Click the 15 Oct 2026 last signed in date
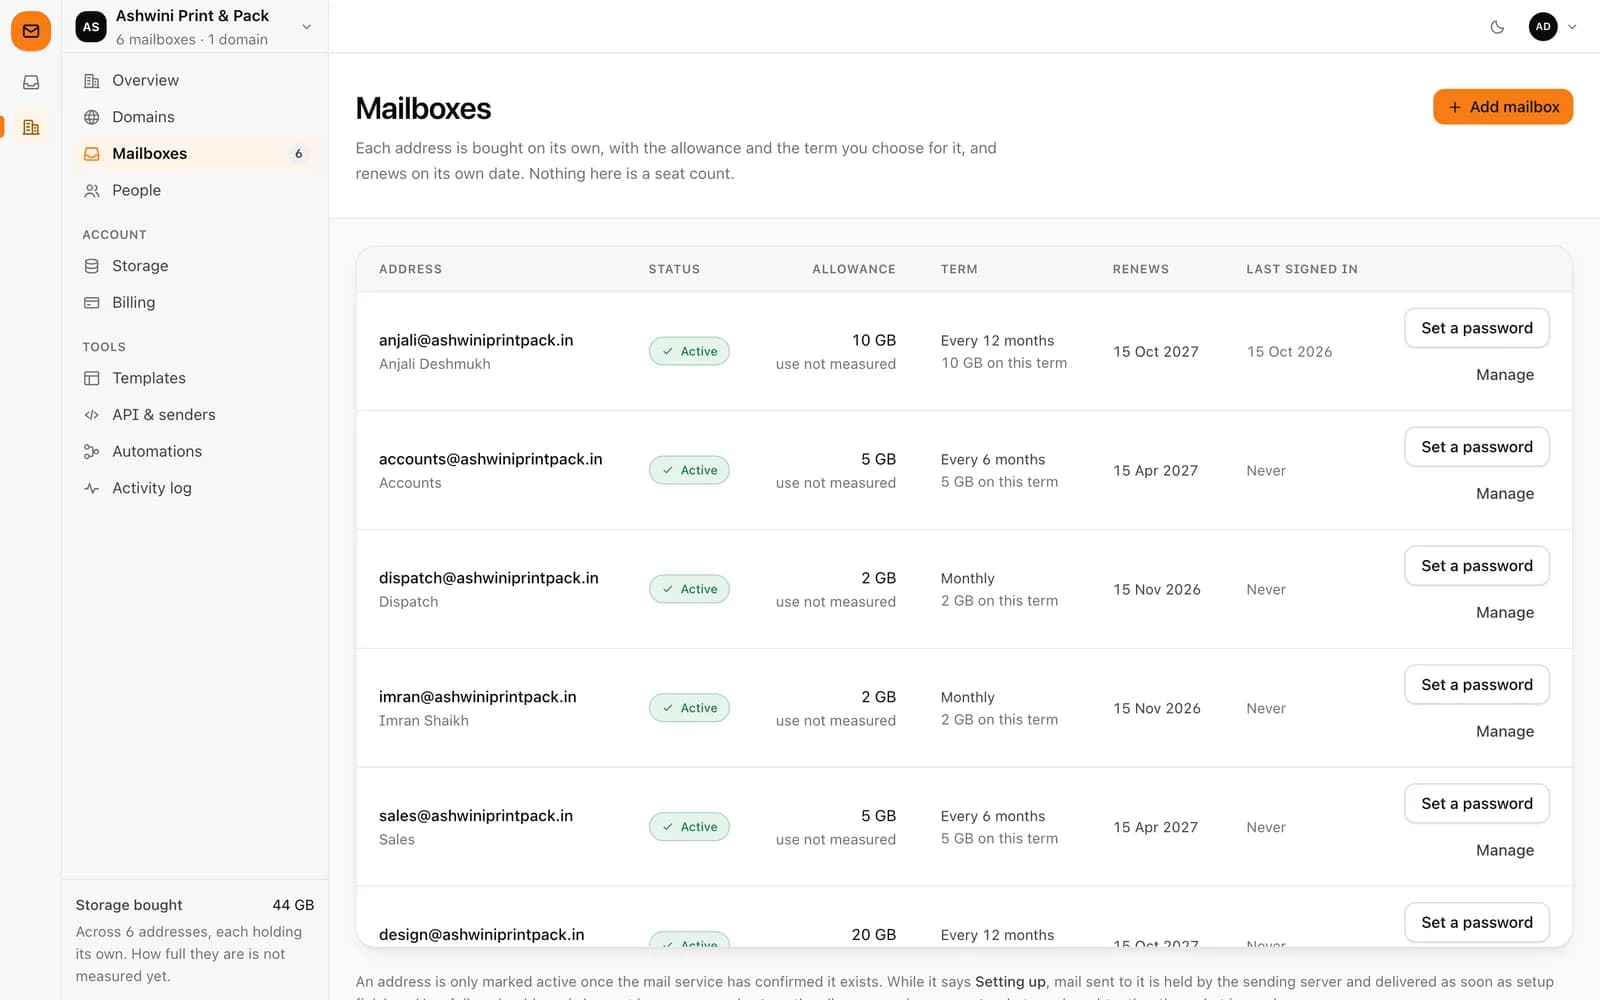Screen dimensions: 1600x1000 click(x=1289, y=352)
